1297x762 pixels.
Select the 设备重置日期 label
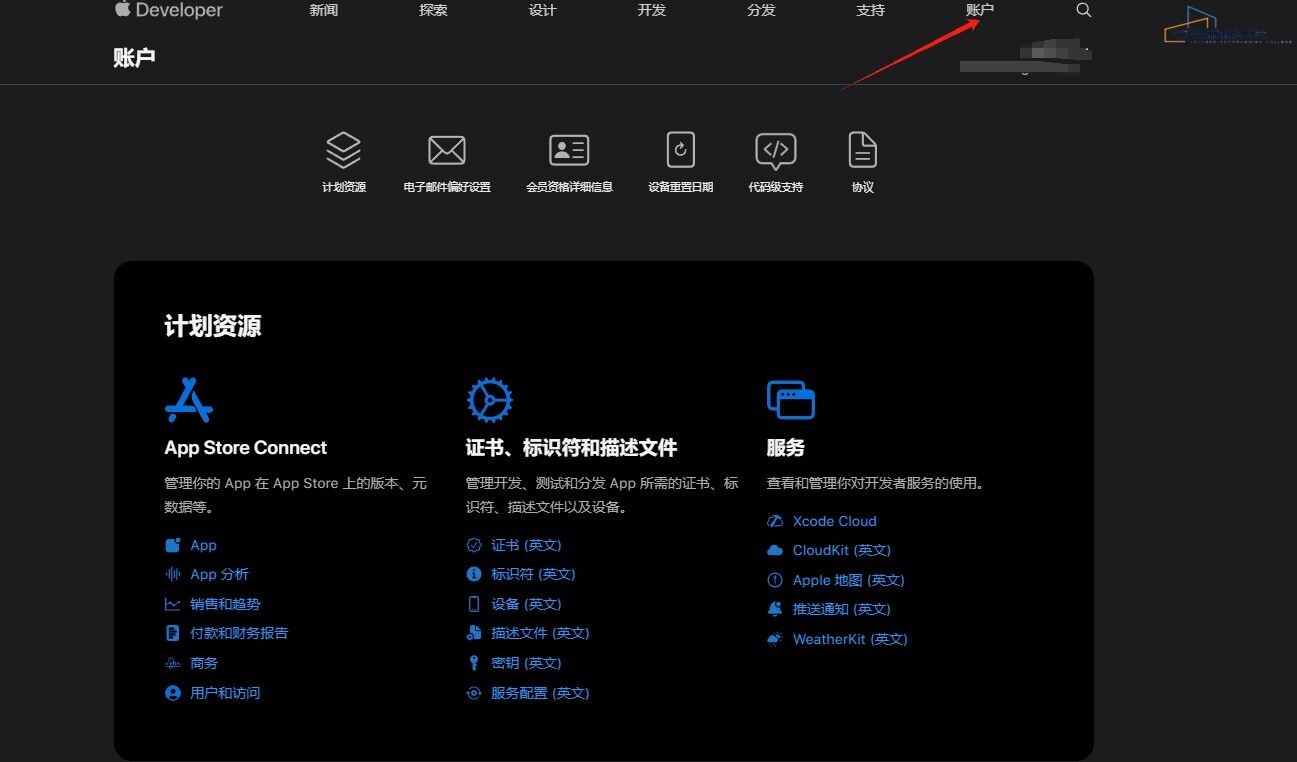pyautogui.click(x=680, y=187)
